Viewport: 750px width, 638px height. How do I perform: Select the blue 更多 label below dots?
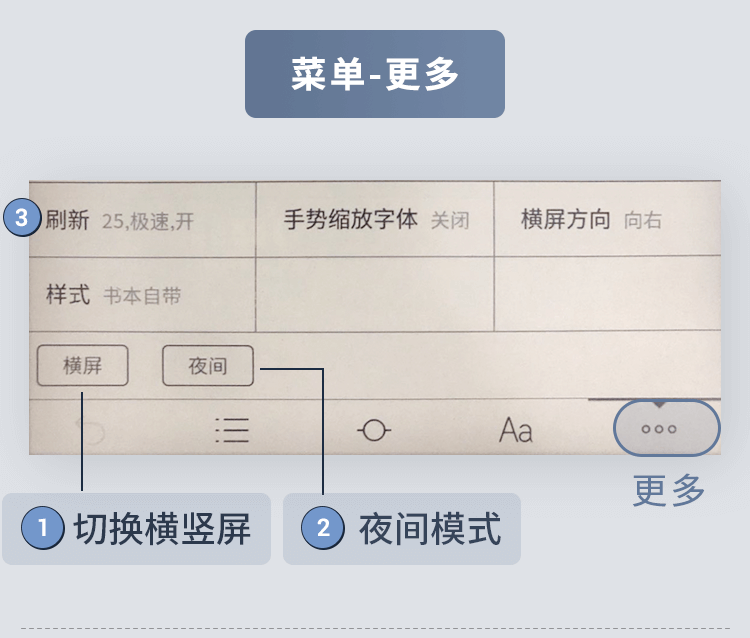(x=669, y=490)
